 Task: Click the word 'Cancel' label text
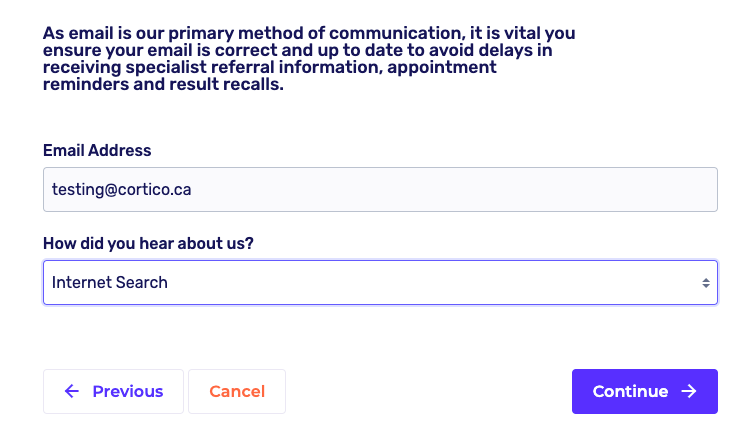pyautogui.click(x=237, y=392)
